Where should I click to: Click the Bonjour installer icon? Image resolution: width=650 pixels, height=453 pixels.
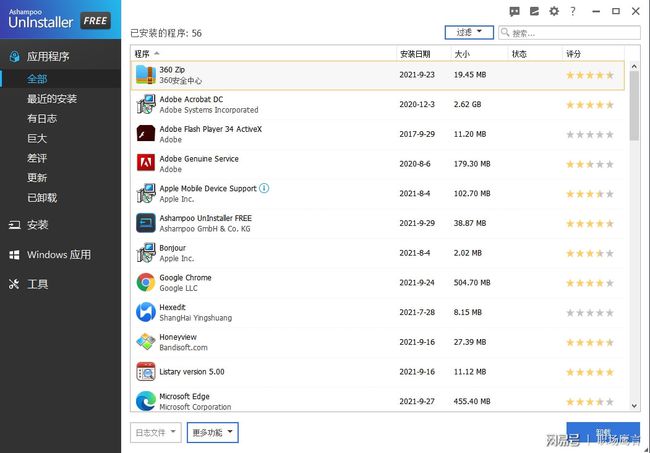point(146,253)
